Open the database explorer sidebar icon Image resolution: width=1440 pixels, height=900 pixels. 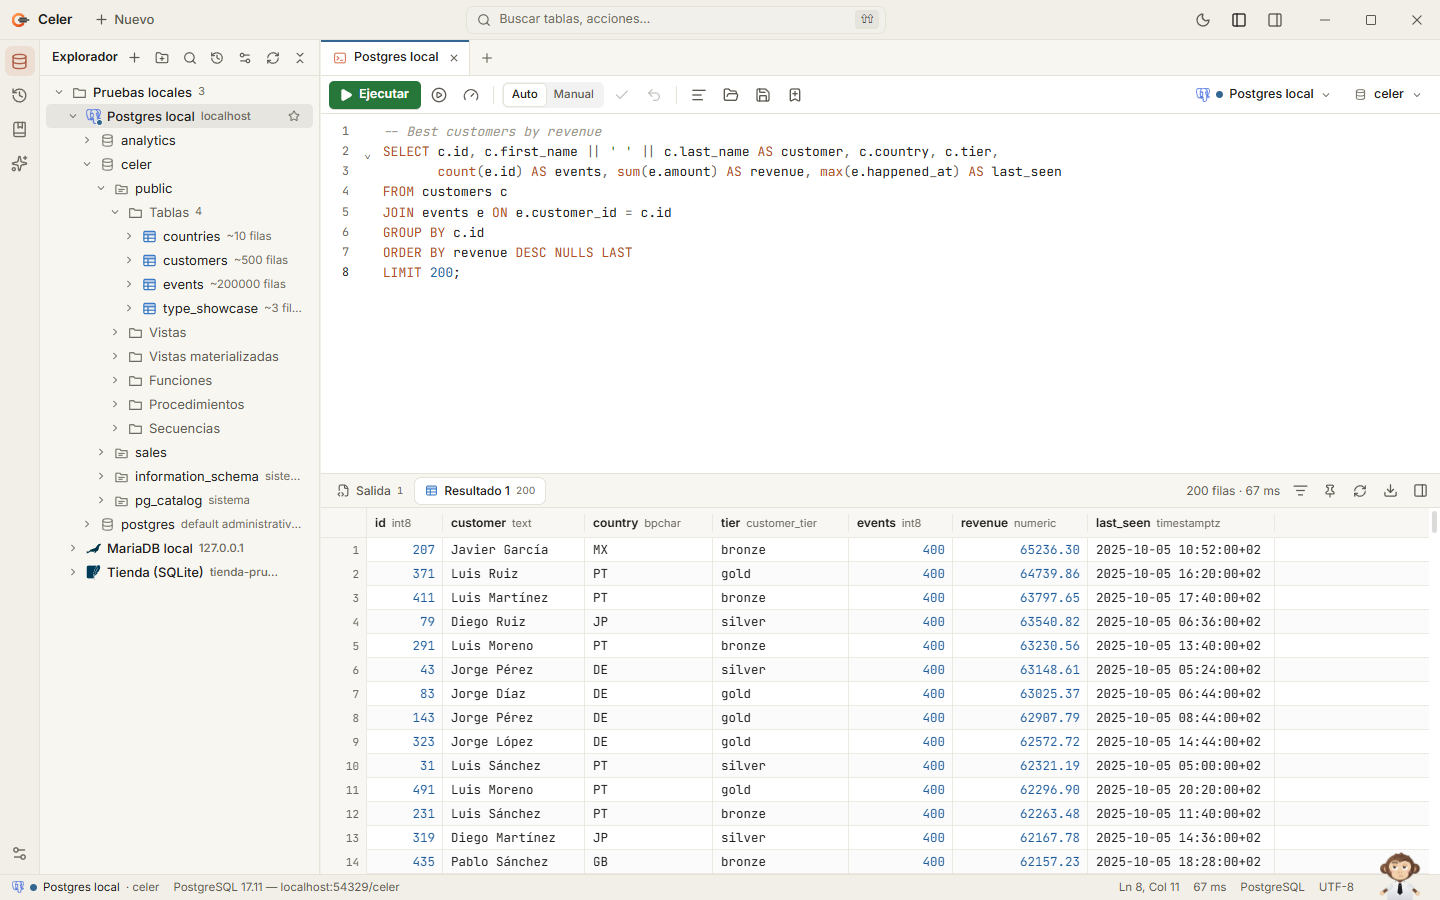point(19,61)
